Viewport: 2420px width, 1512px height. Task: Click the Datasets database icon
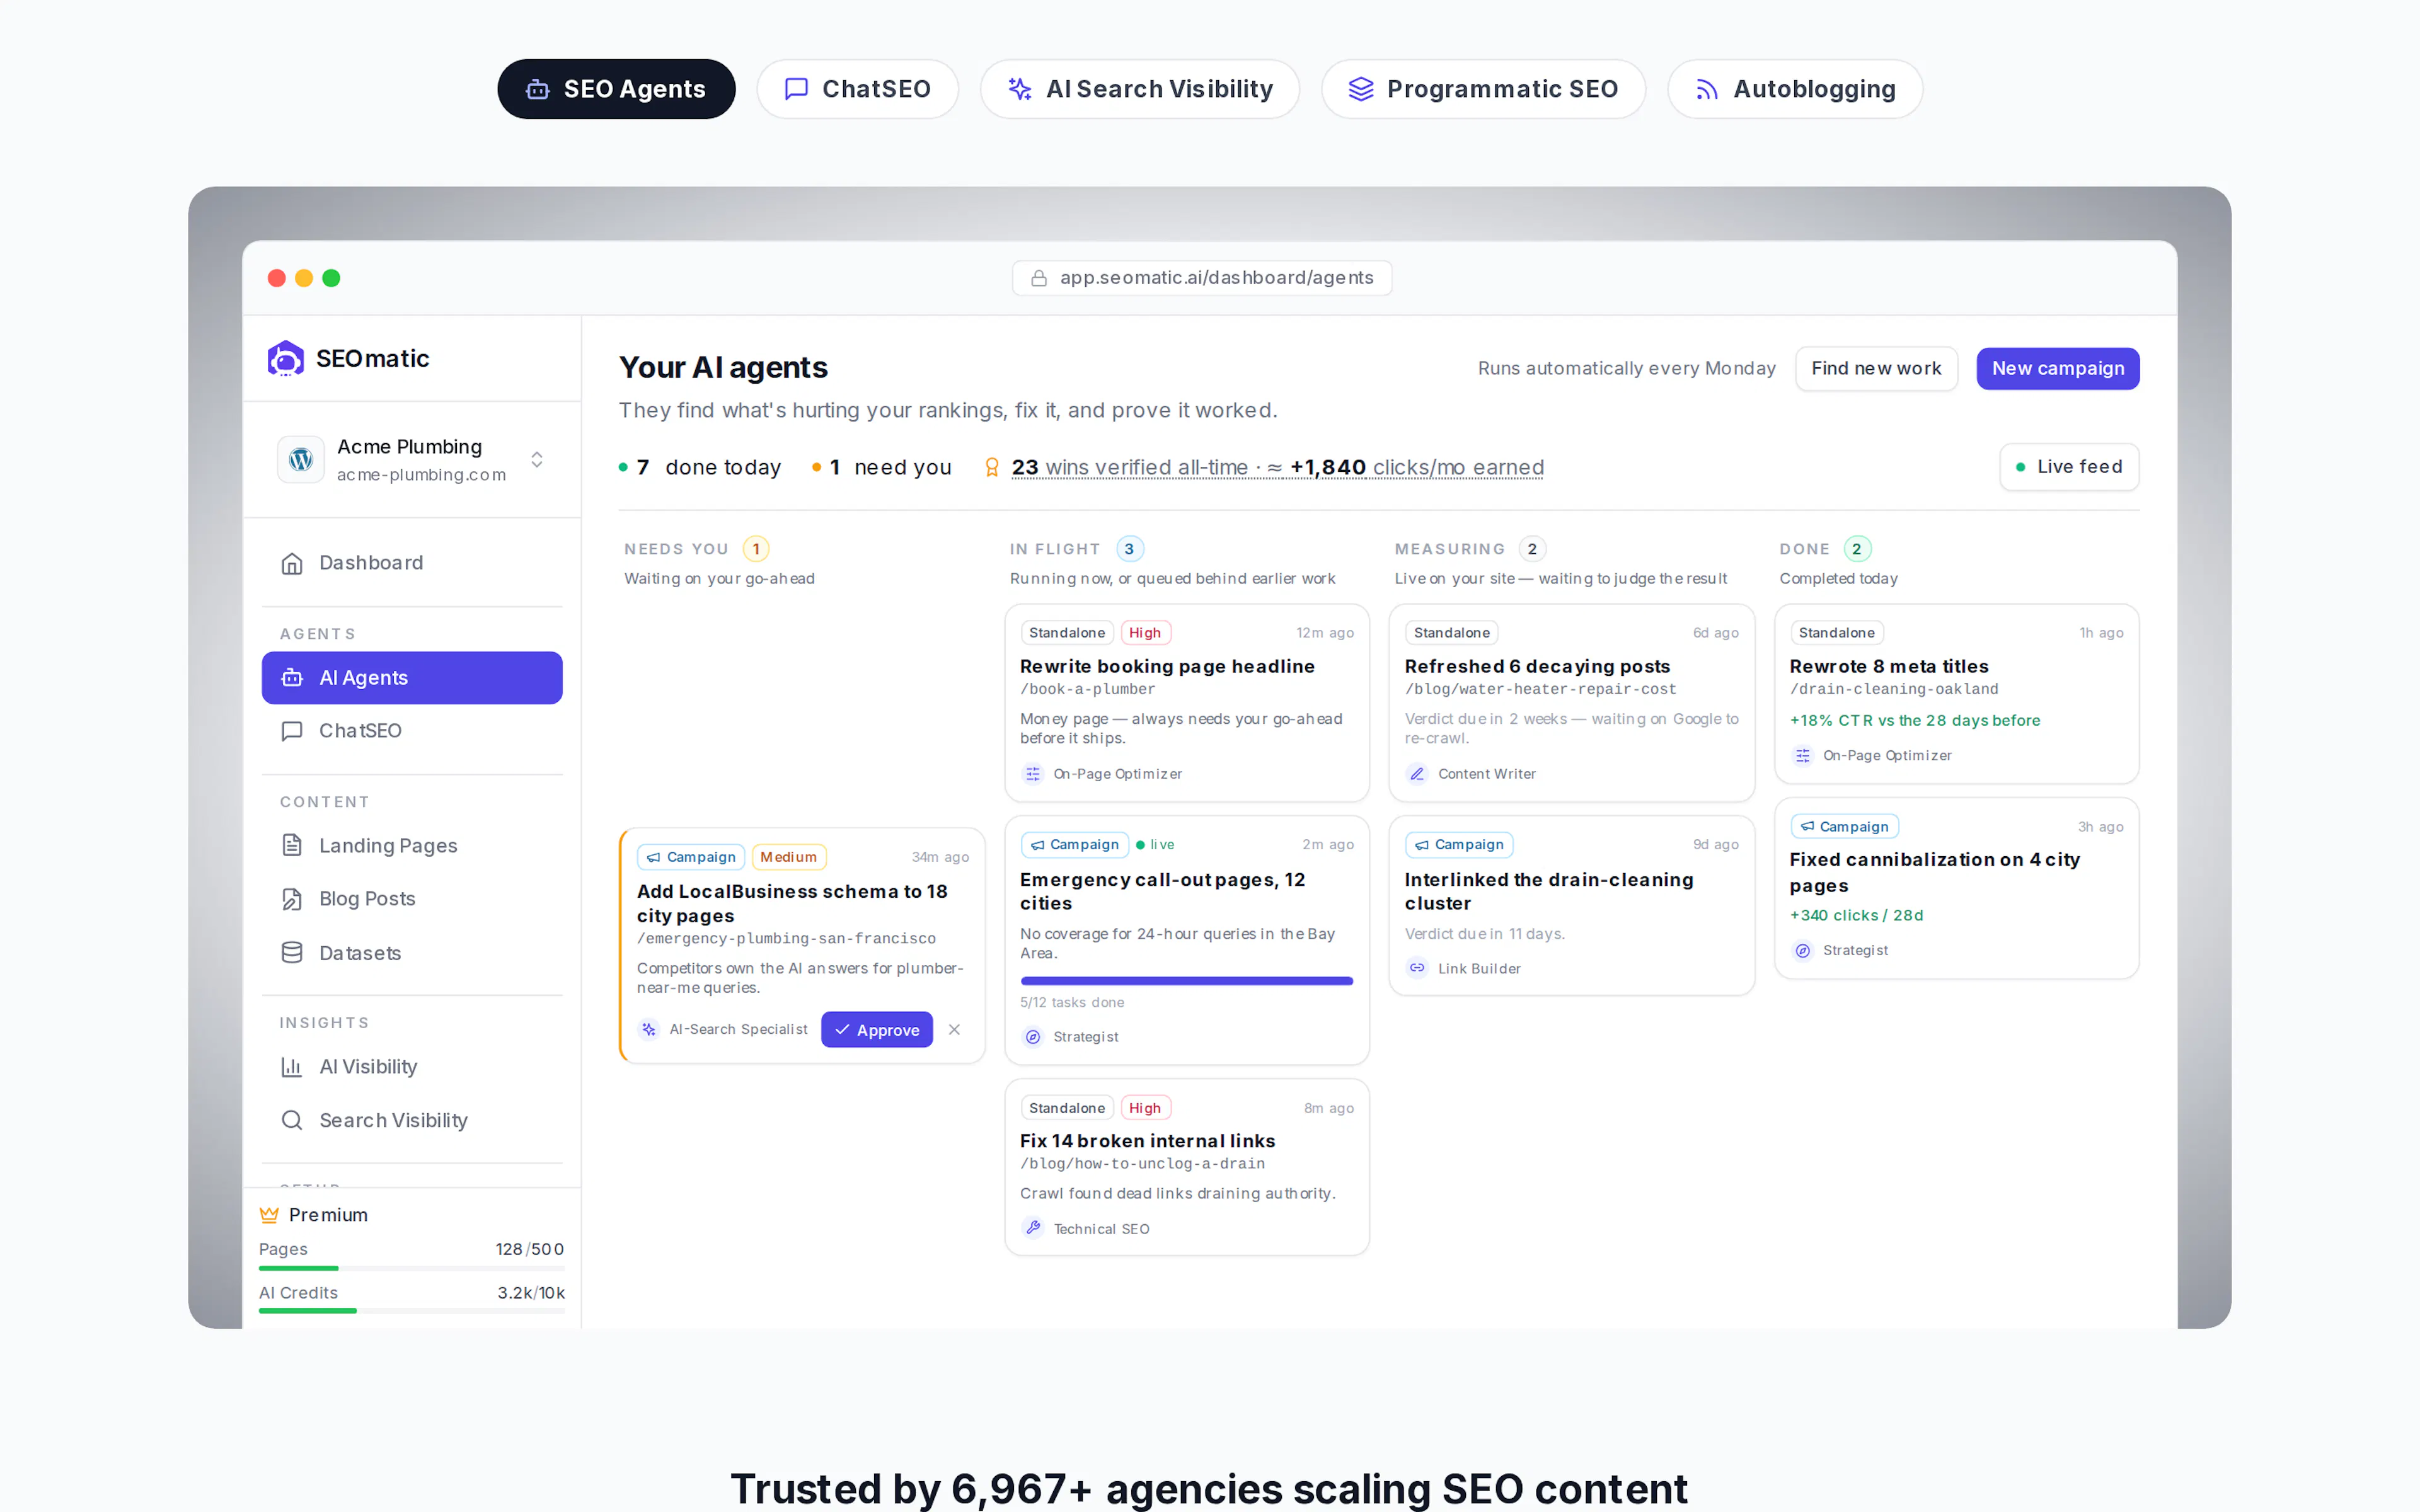(292, 953)
